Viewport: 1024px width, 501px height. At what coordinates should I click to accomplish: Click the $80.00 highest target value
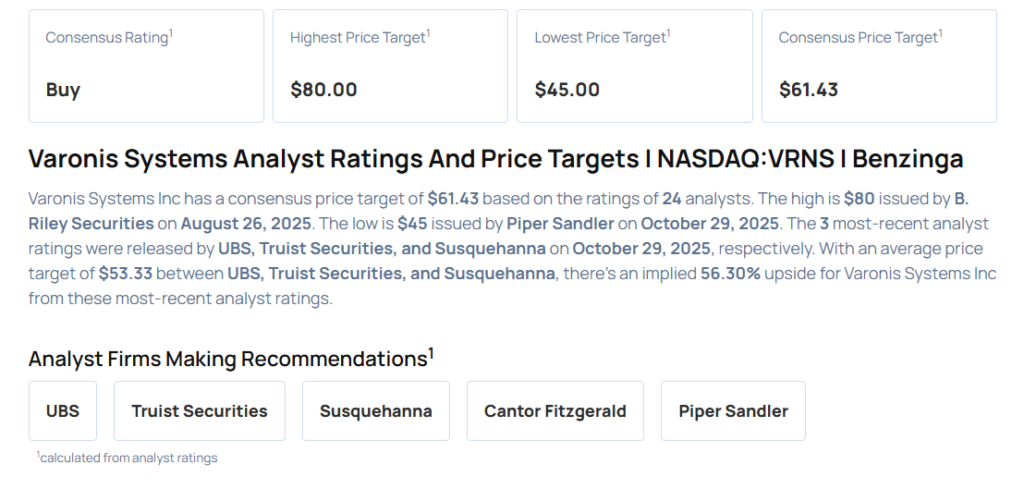click(x=324, y=90)
